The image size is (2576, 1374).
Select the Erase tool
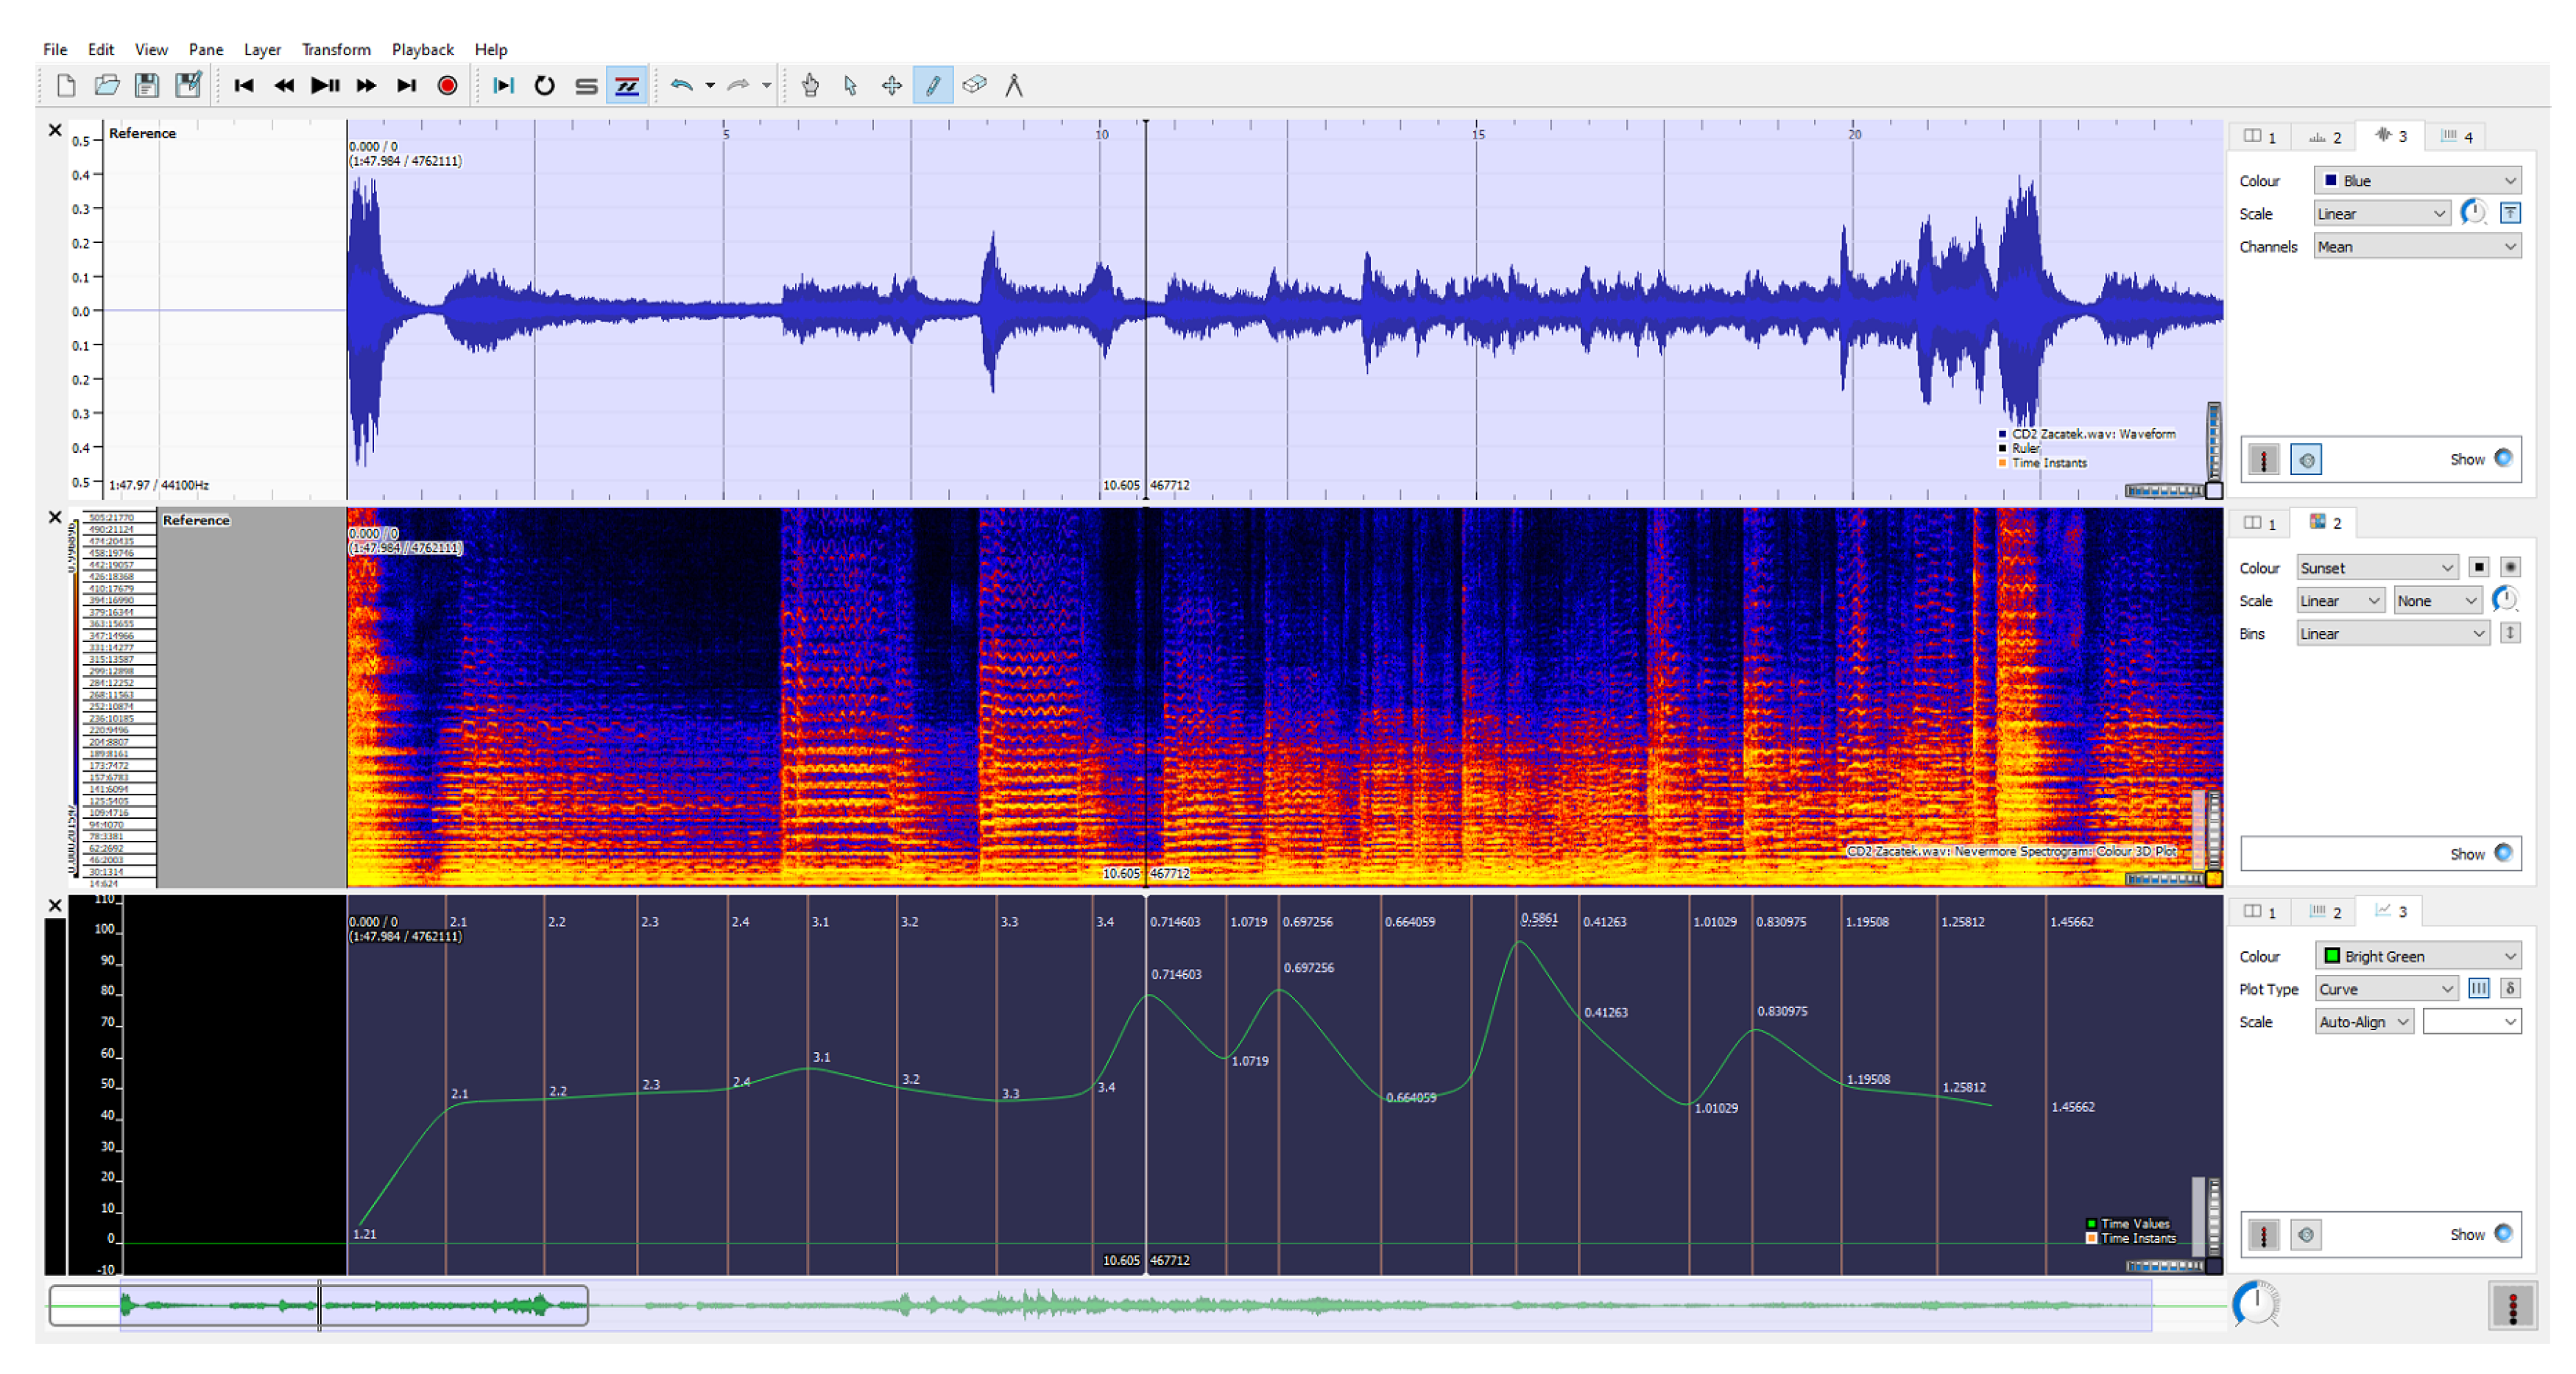click(973, 86)
